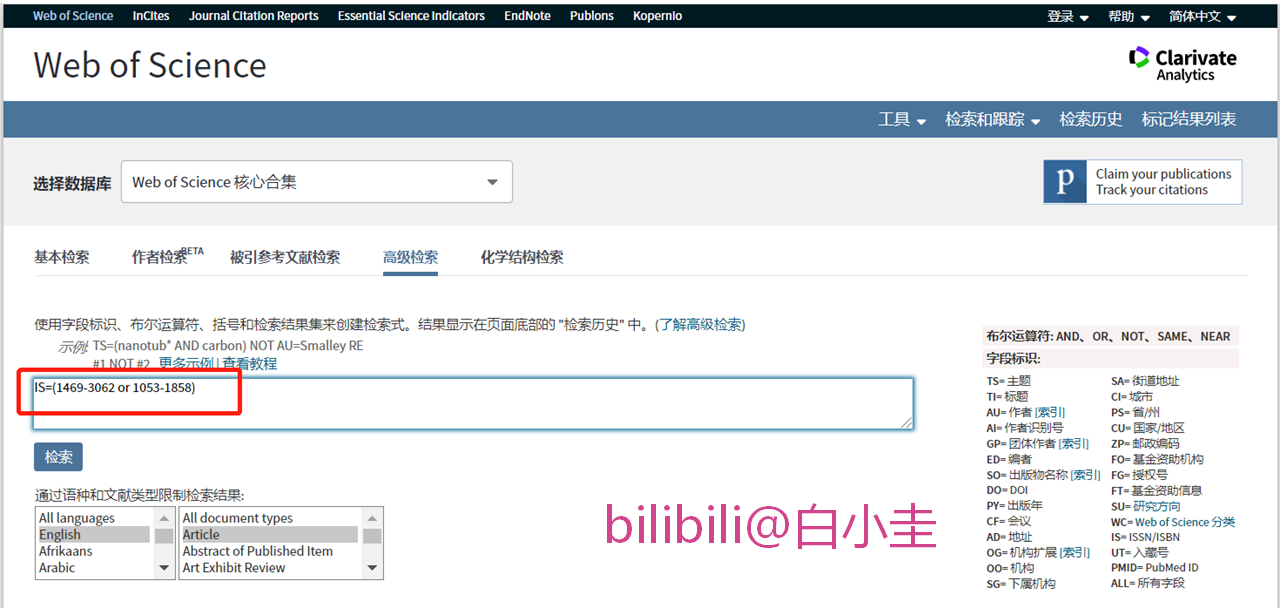Click PY= 出版年 field tag

click(x=1015, y=506)
